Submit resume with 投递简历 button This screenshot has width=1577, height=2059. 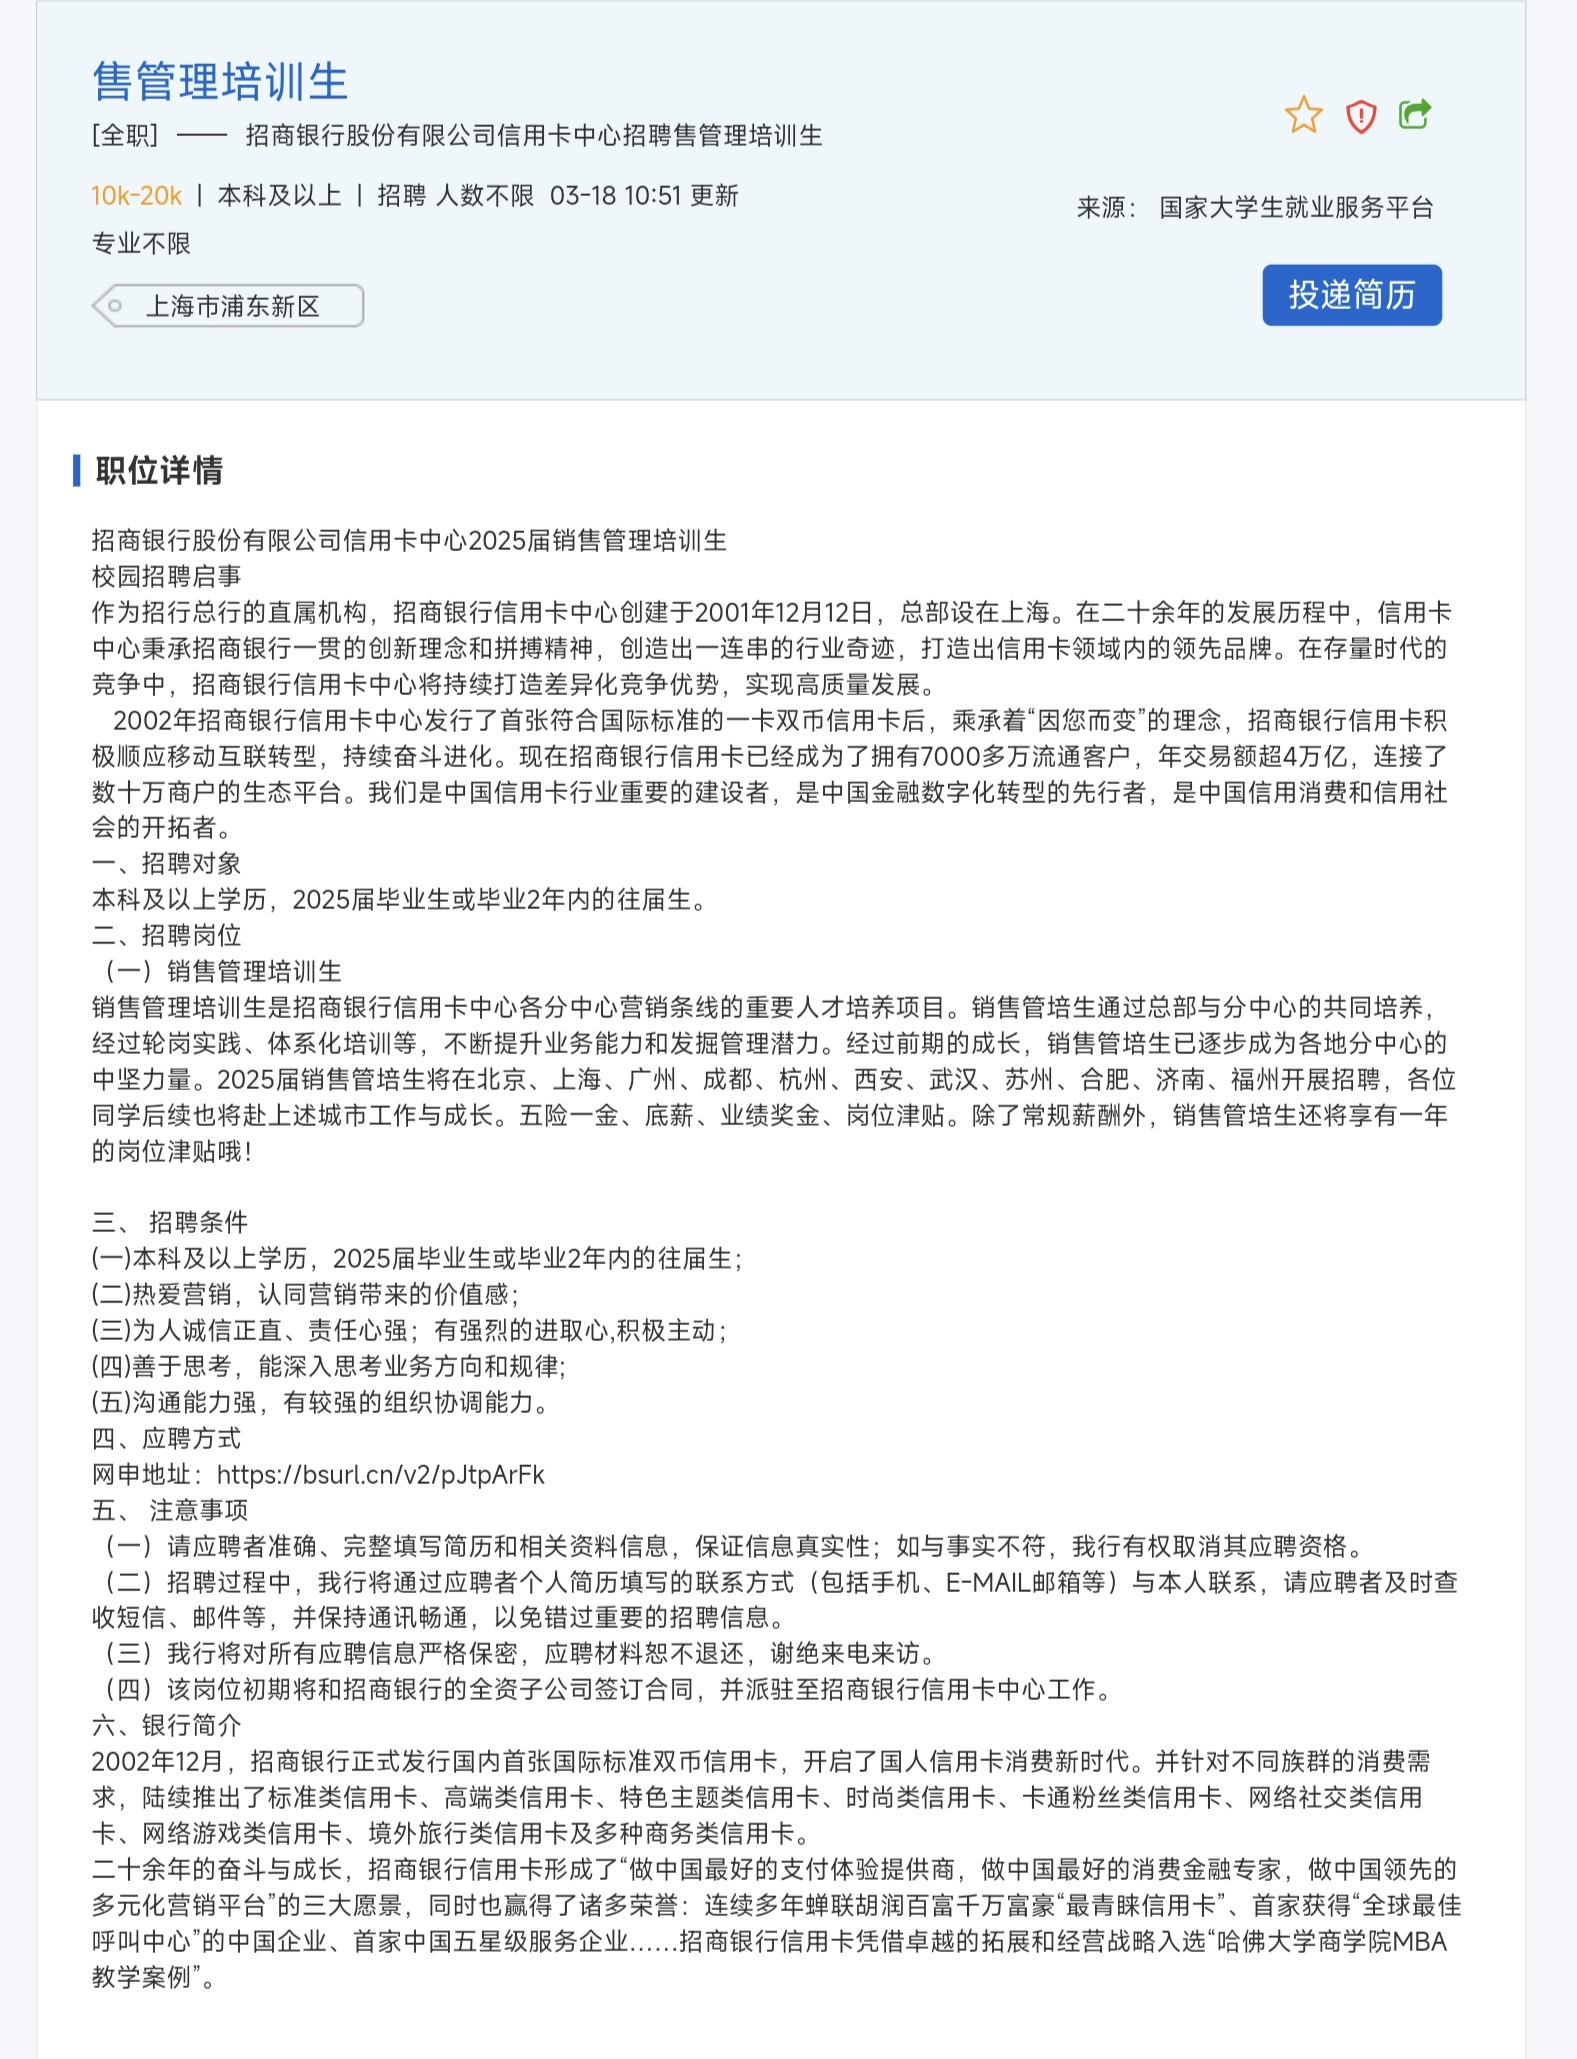[x=1352, y=295]
